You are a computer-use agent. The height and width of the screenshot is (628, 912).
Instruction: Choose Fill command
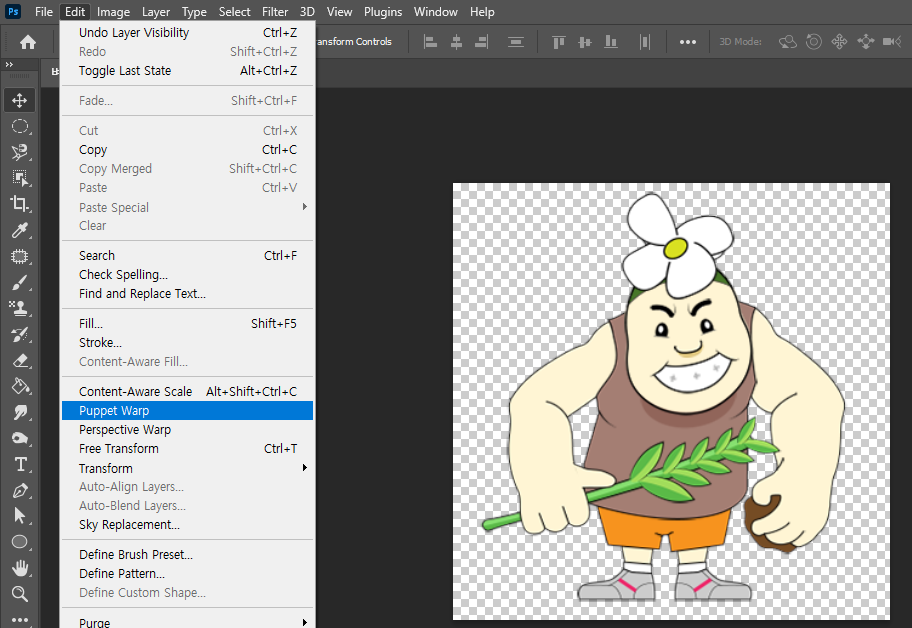coord(187,323)
